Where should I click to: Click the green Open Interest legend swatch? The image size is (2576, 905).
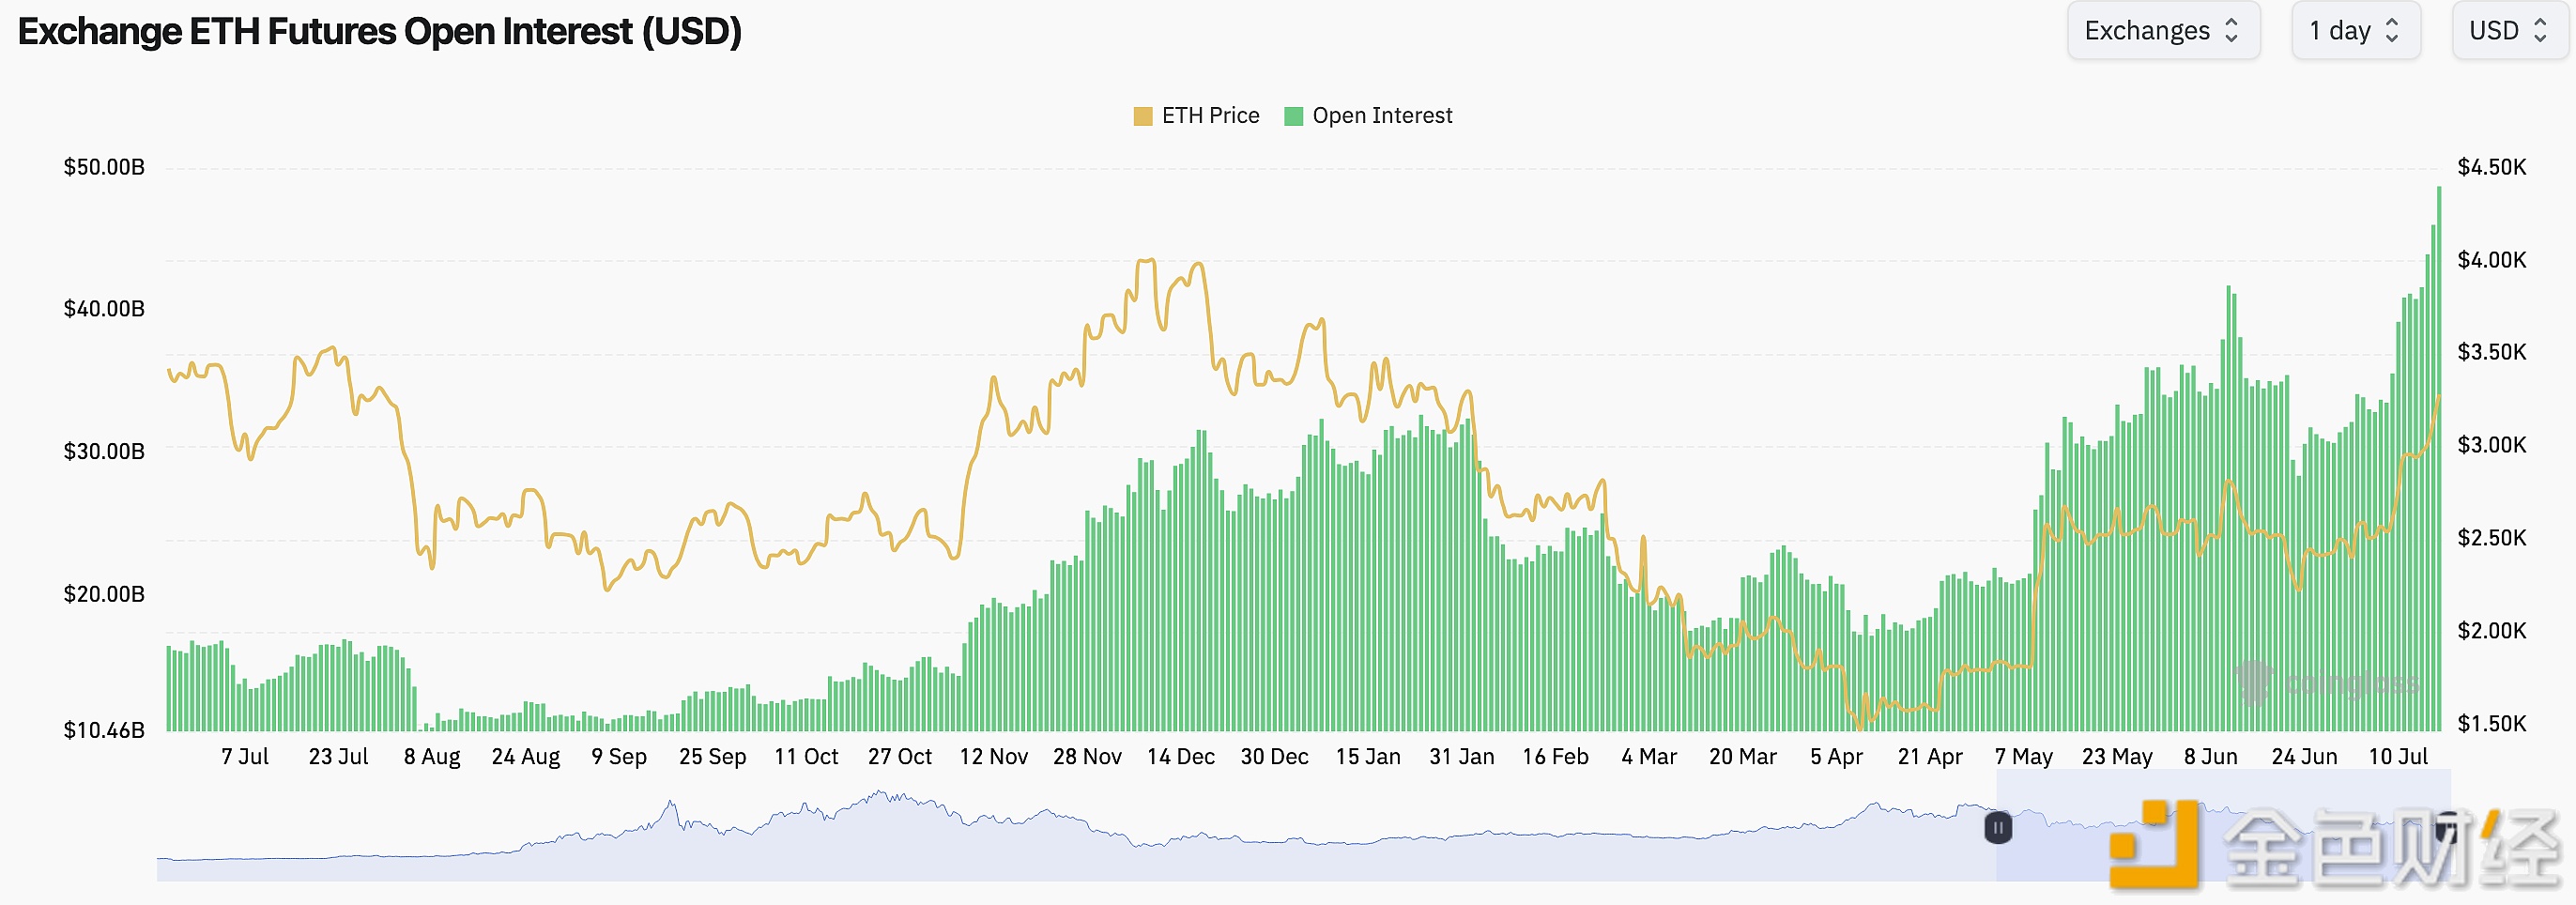(1293, 117)
